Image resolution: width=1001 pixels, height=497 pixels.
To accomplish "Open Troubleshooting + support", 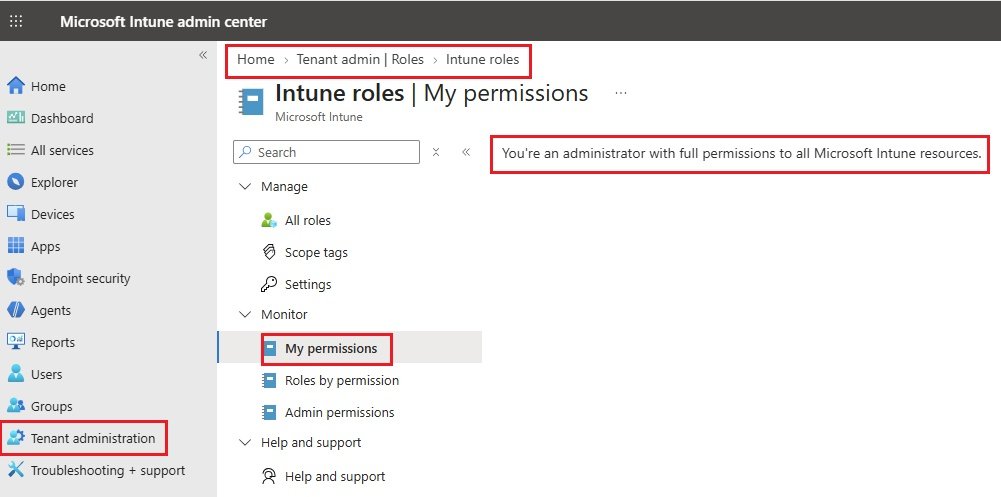I will (108, 470).
